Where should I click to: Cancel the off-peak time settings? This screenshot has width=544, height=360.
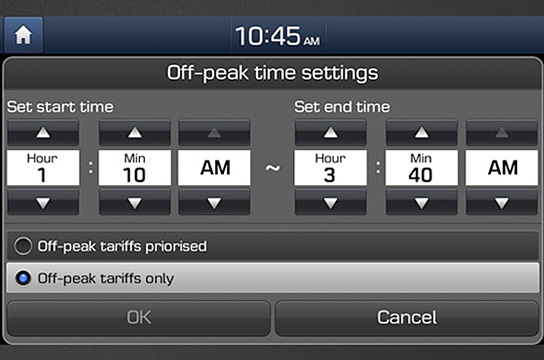(407, 318)
